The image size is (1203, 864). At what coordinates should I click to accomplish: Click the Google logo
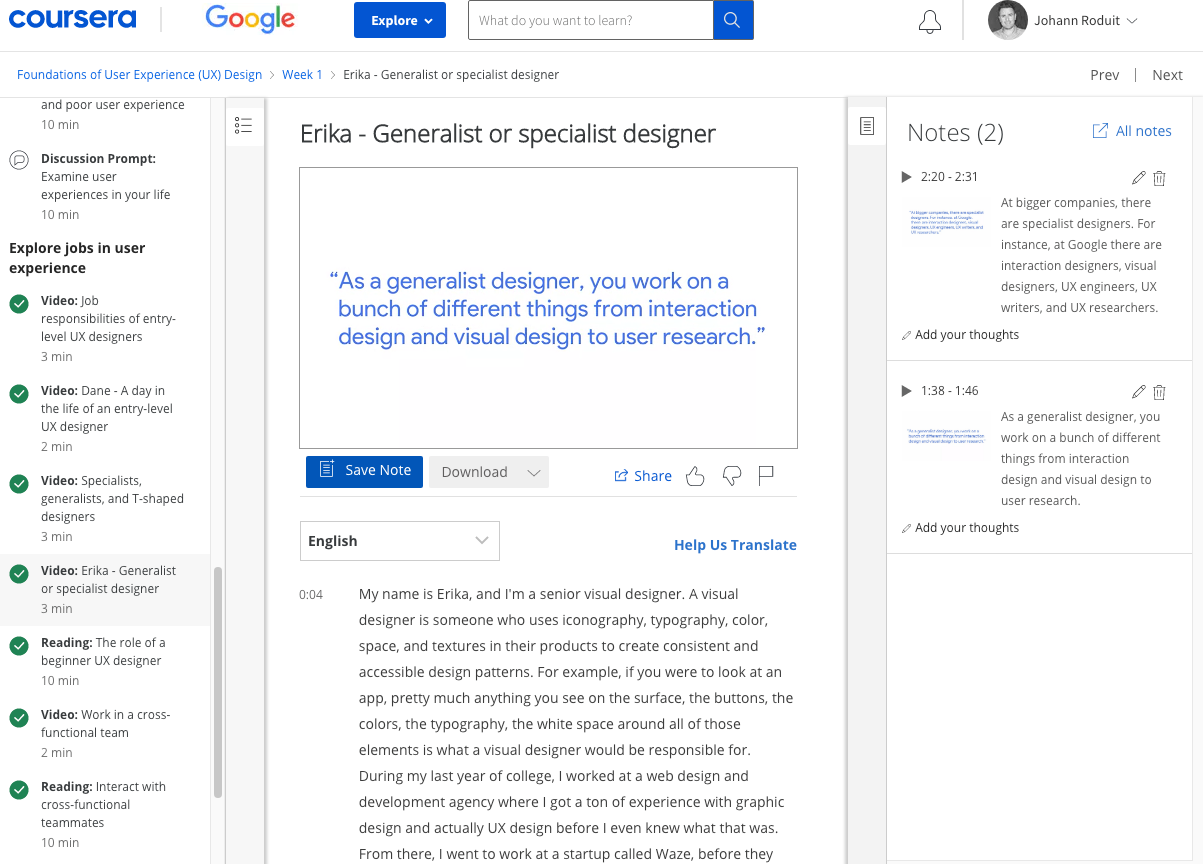pyautogui.click(x=250, y=19)
